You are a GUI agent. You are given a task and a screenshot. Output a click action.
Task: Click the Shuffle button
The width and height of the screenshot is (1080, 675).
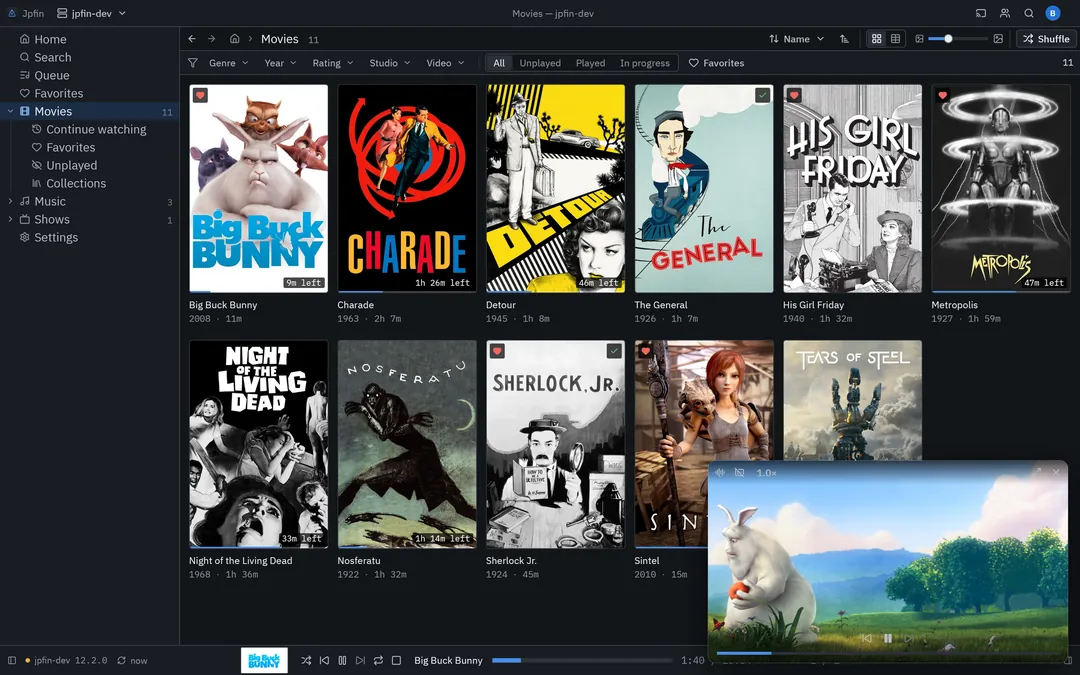pos(1046,39)
